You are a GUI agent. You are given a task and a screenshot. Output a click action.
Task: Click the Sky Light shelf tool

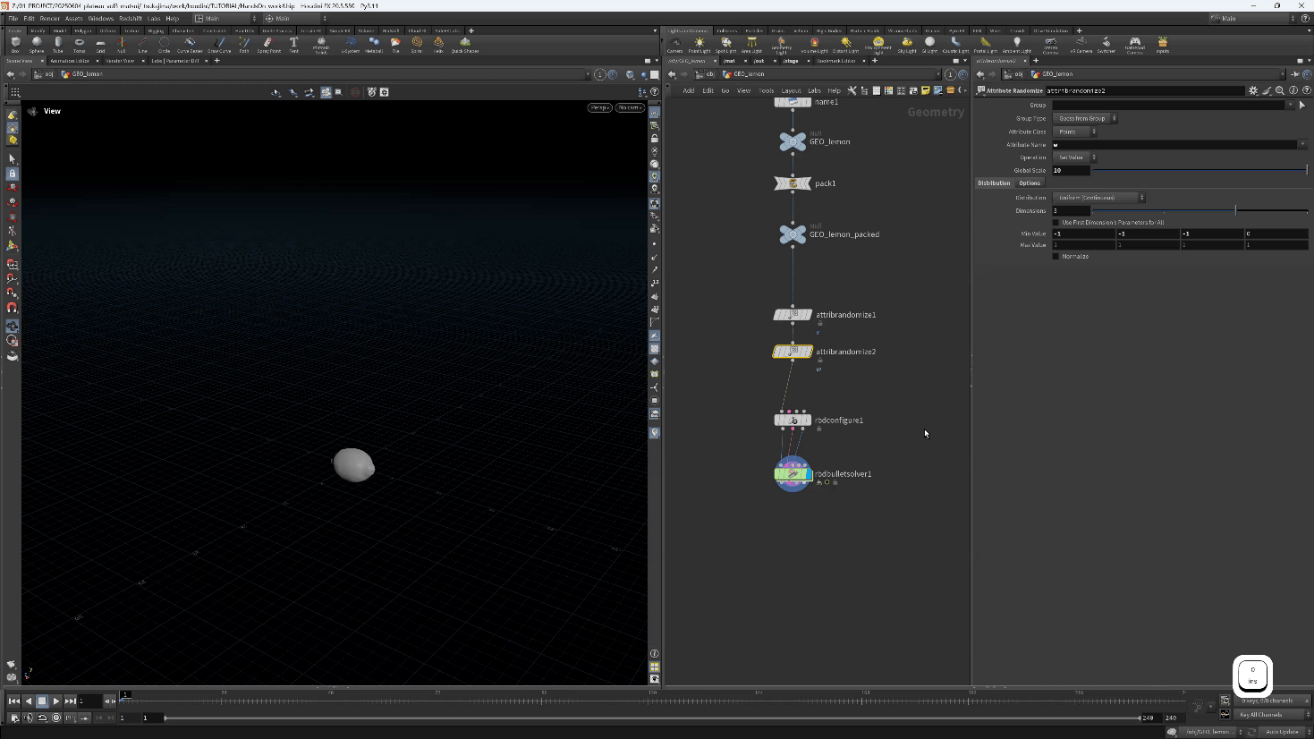(x=907, y=44)
